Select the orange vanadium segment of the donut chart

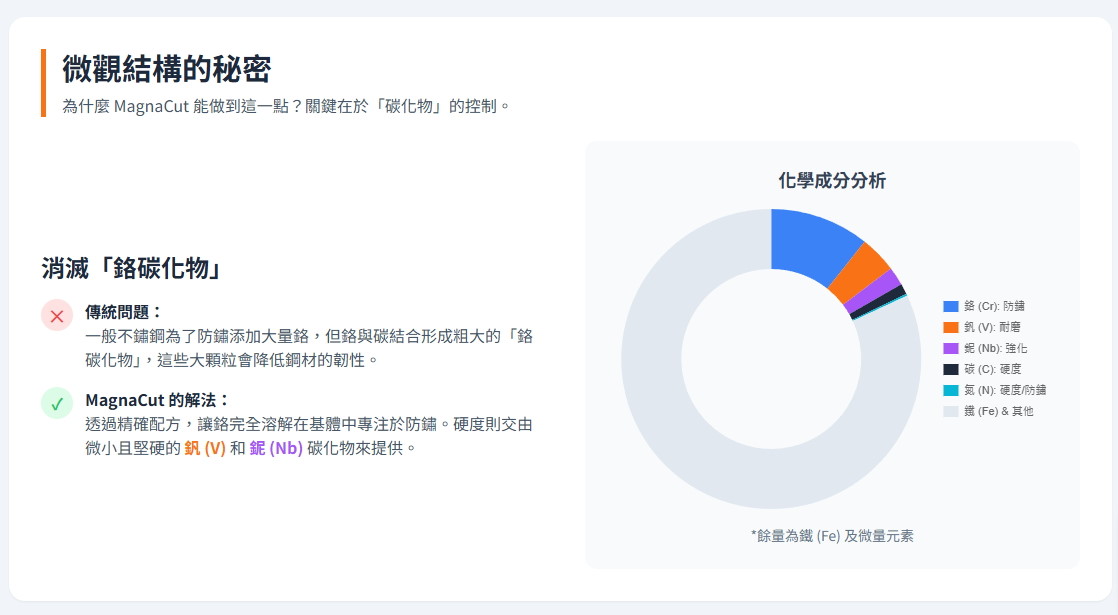pos(859,274)
